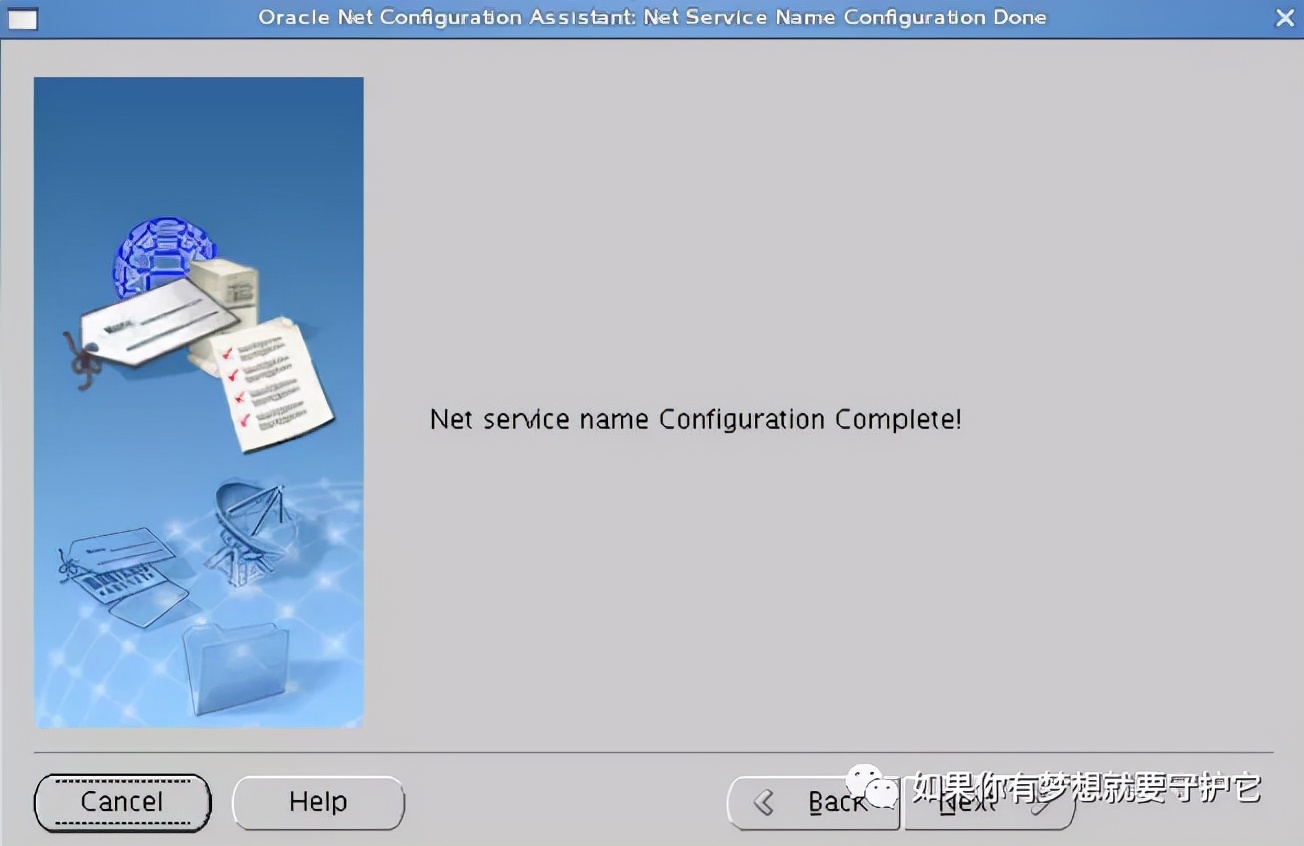Click the Cancel button

click(x=122, y=802)
